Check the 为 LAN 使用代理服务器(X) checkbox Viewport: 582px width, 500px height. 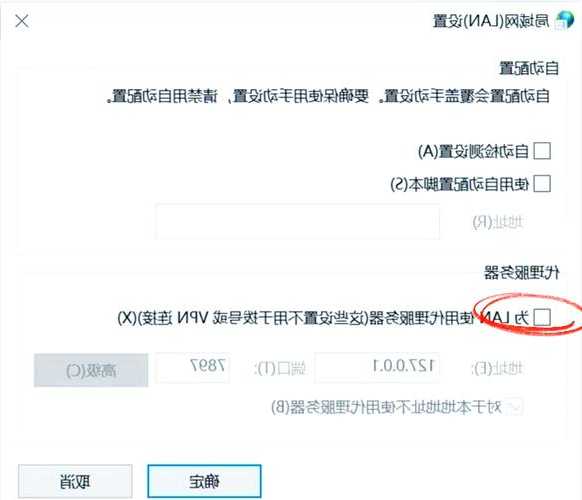[542, 318]
